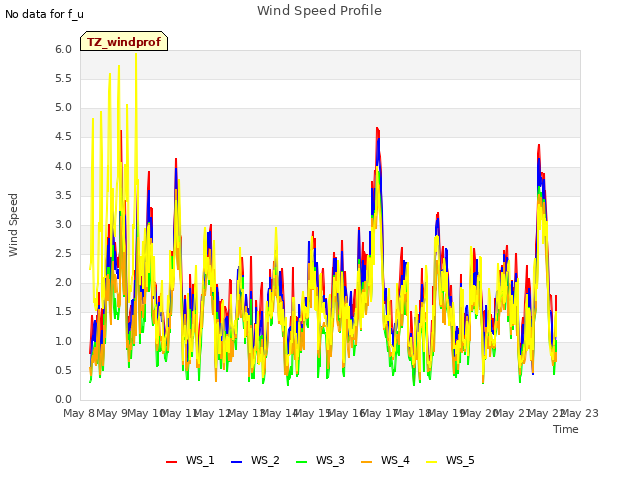Click the 2.5 y-axis tick label
The image size is (640, 480).
pos(63,254)
